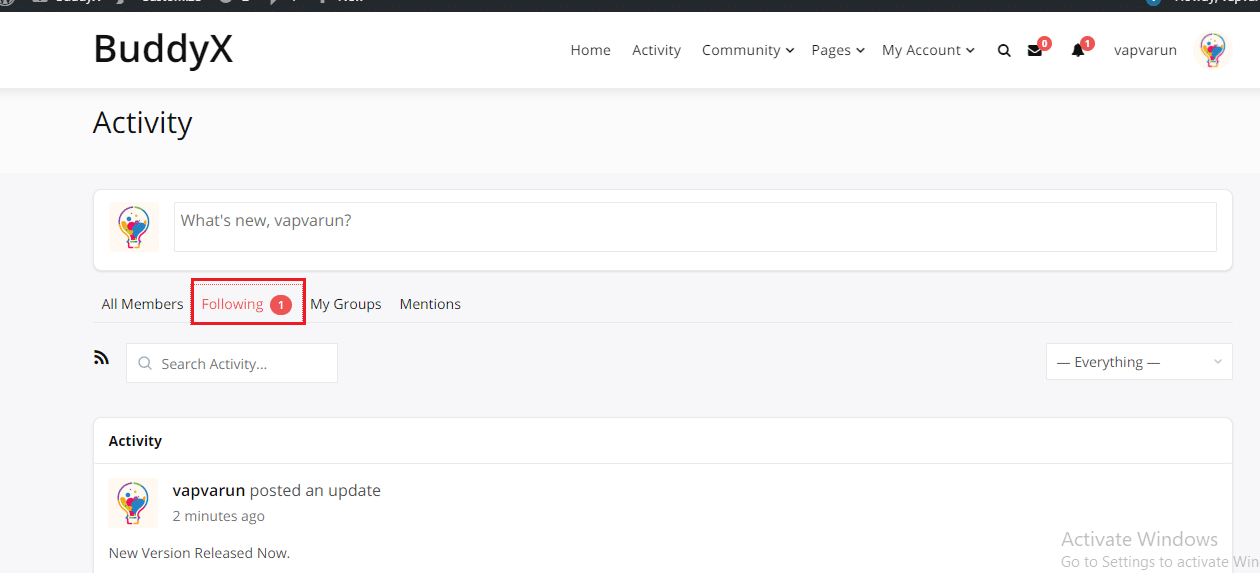Open the messages envelope icon
Screen dimensions: 1260x573
click(1035, 50)
